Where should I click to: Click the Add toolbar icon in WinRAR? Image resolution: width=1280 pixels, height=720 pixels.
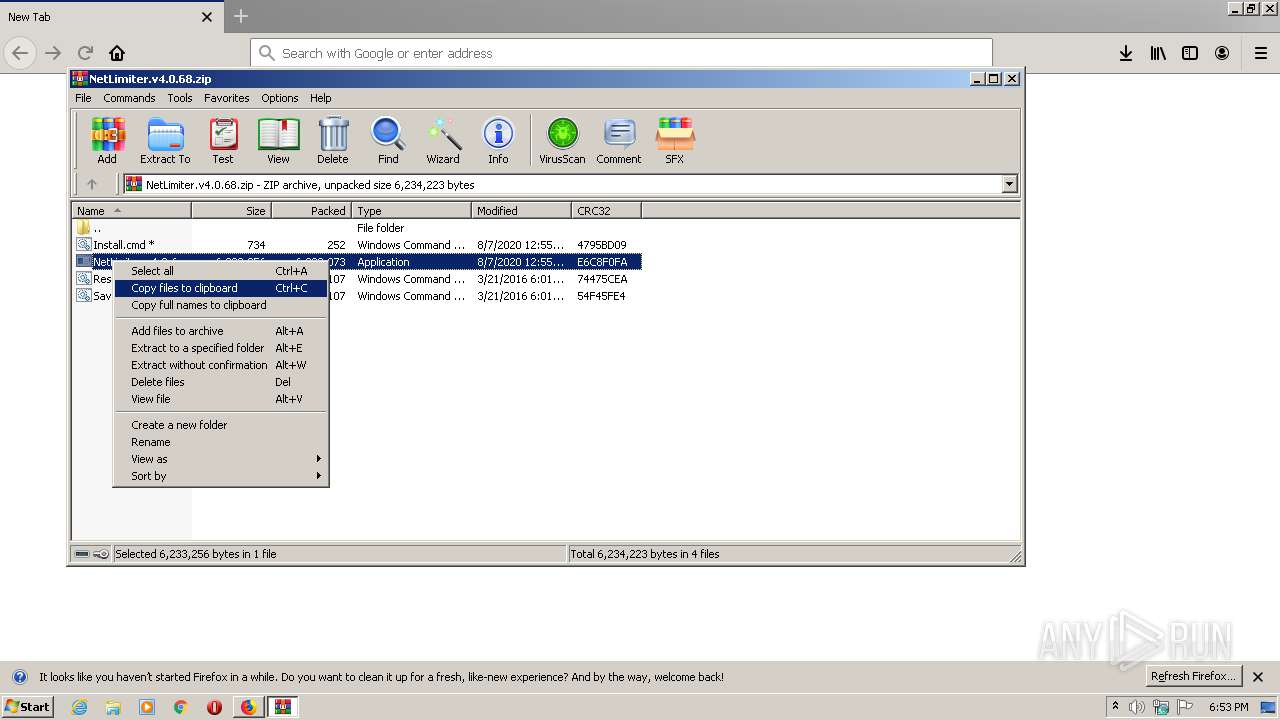click(107, 140)
